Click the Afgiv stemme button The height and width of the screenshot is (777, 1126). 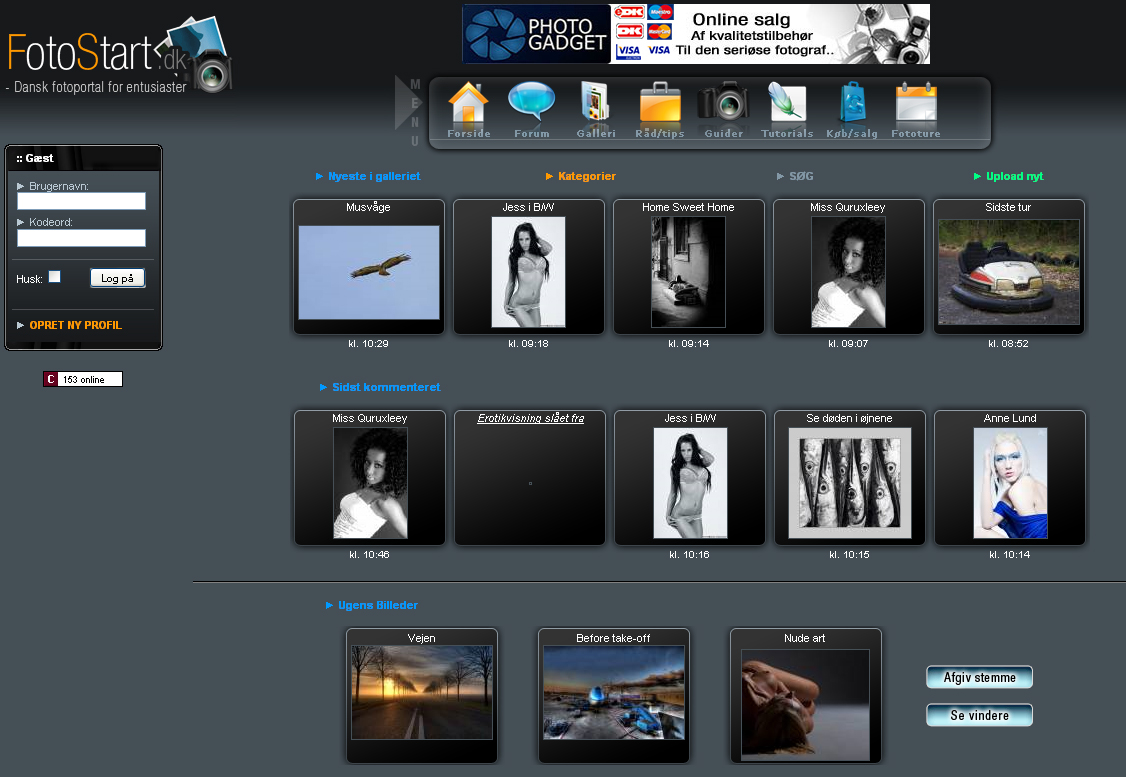979,678
